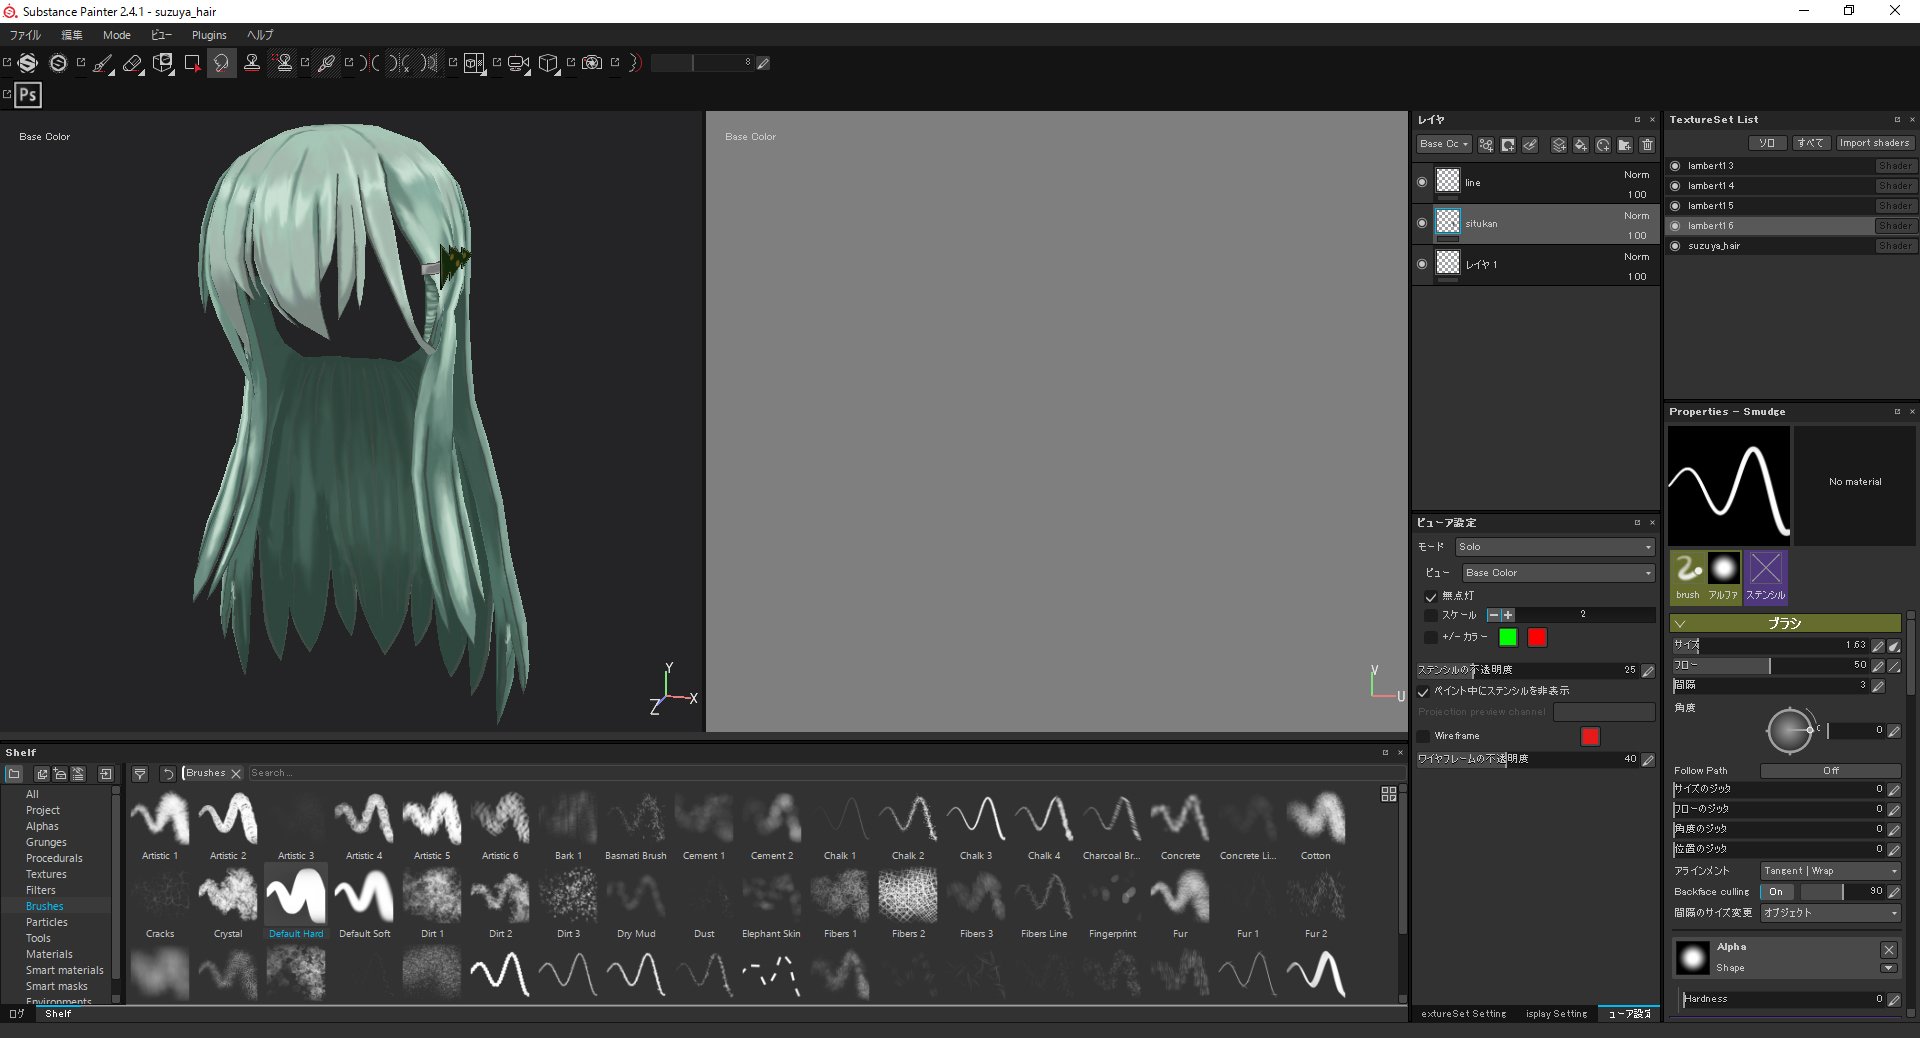The image size is (1920, 1038).
Task: Switch to Display Settings tab
Action: (x=1556, y=1014)
